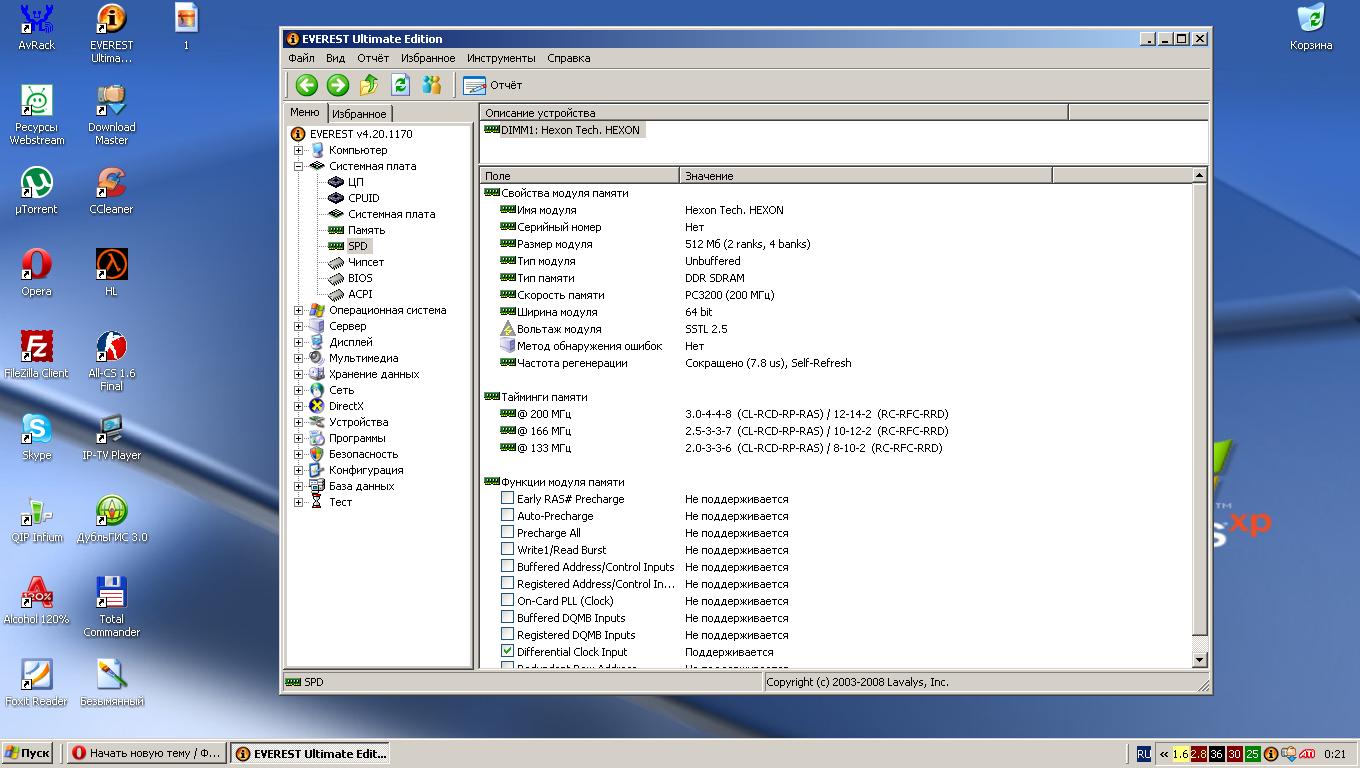Toggle the Write1/Read Burst checkbox

click(507, 549)
